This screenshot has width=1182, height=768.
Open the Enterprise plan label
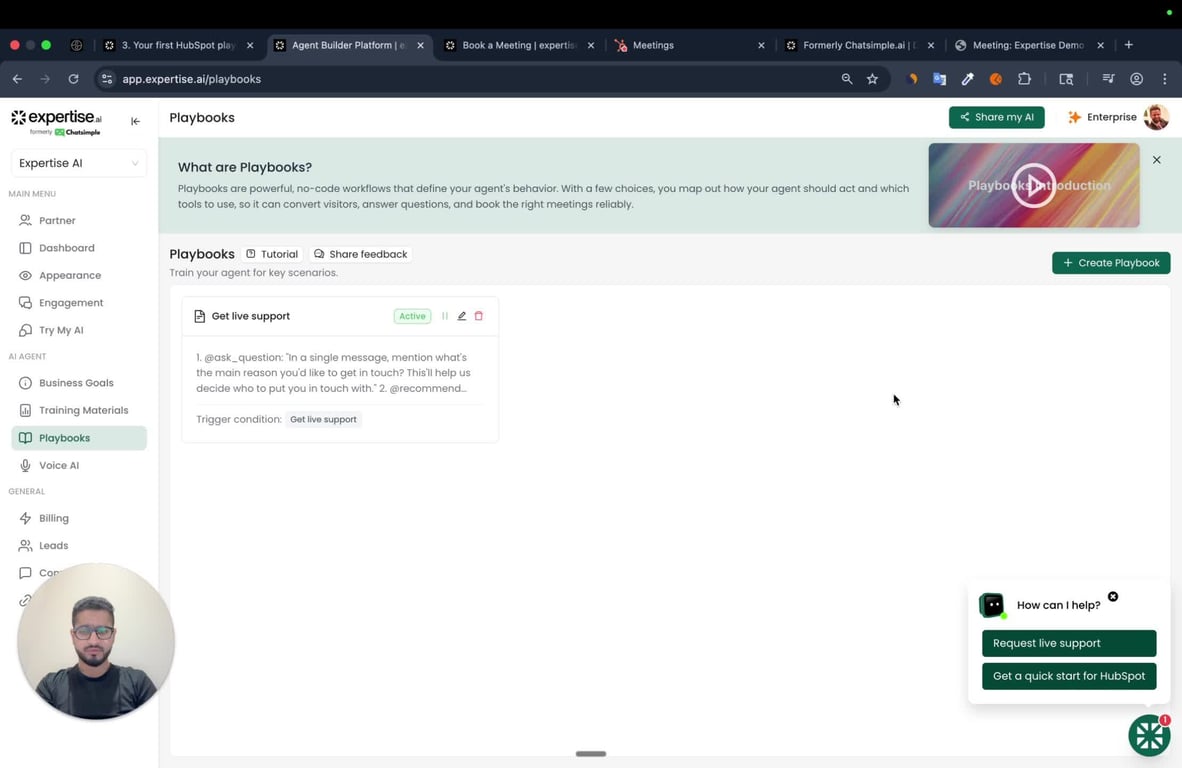point(1104,117)
